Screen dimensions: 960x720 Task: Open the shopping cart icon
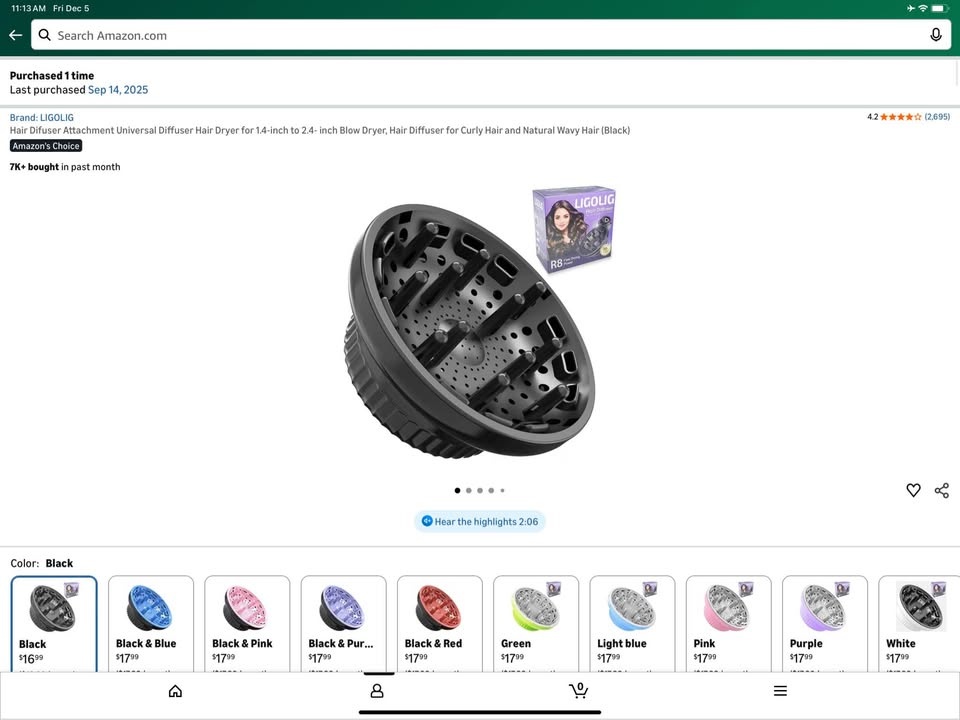click(x=578, y=691)
